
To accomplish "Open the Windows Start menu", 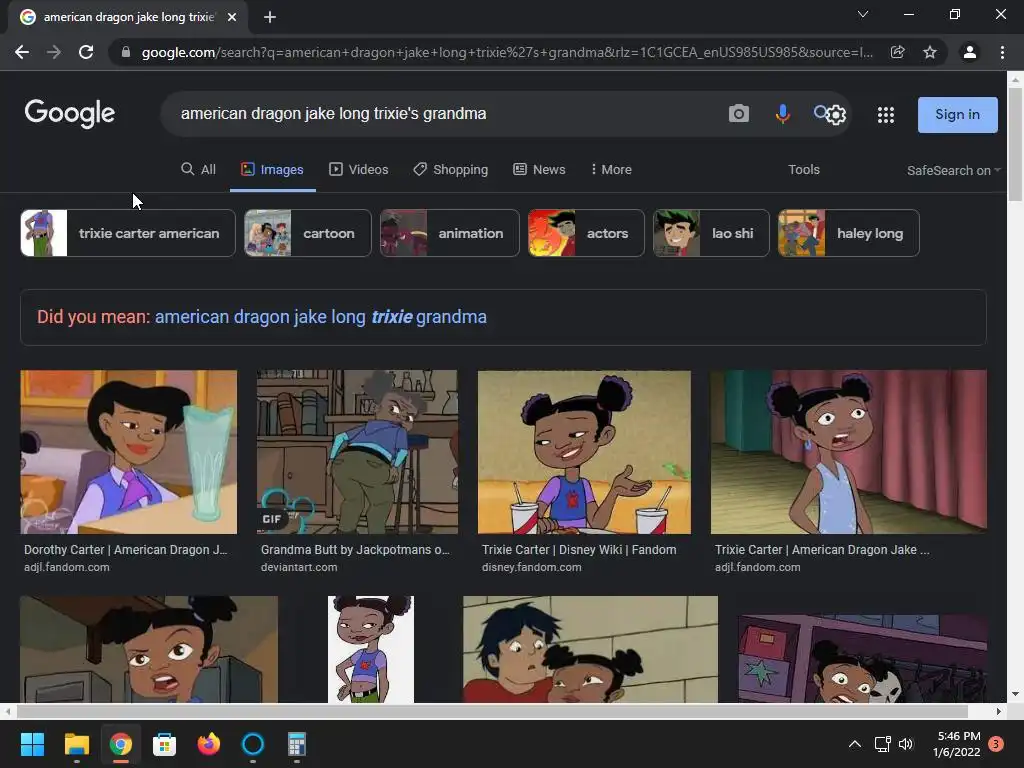I will (x=32, y=744).
